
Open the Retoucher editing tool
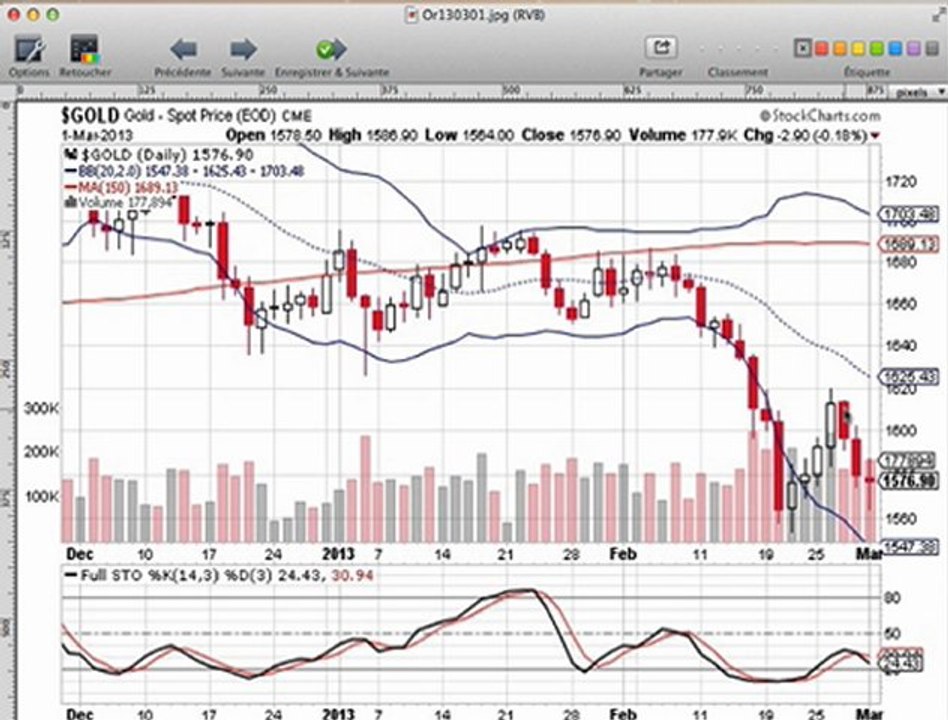tap(85, 50)
